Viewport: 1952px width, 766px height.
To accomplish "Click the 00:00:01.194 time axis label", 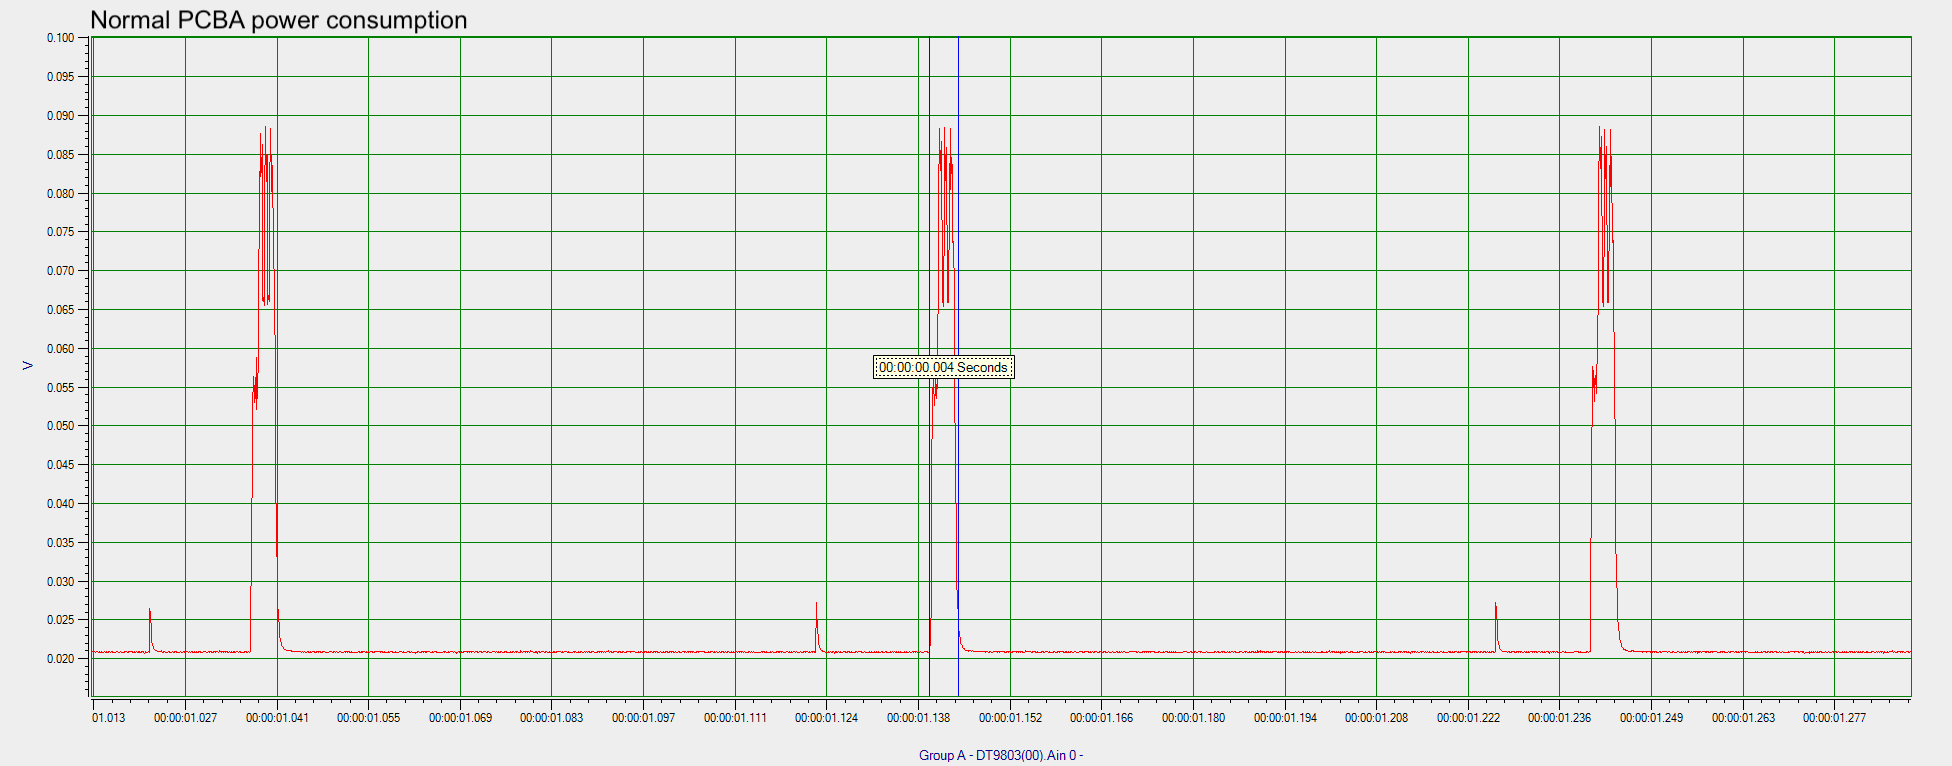I will (1285, 718).
